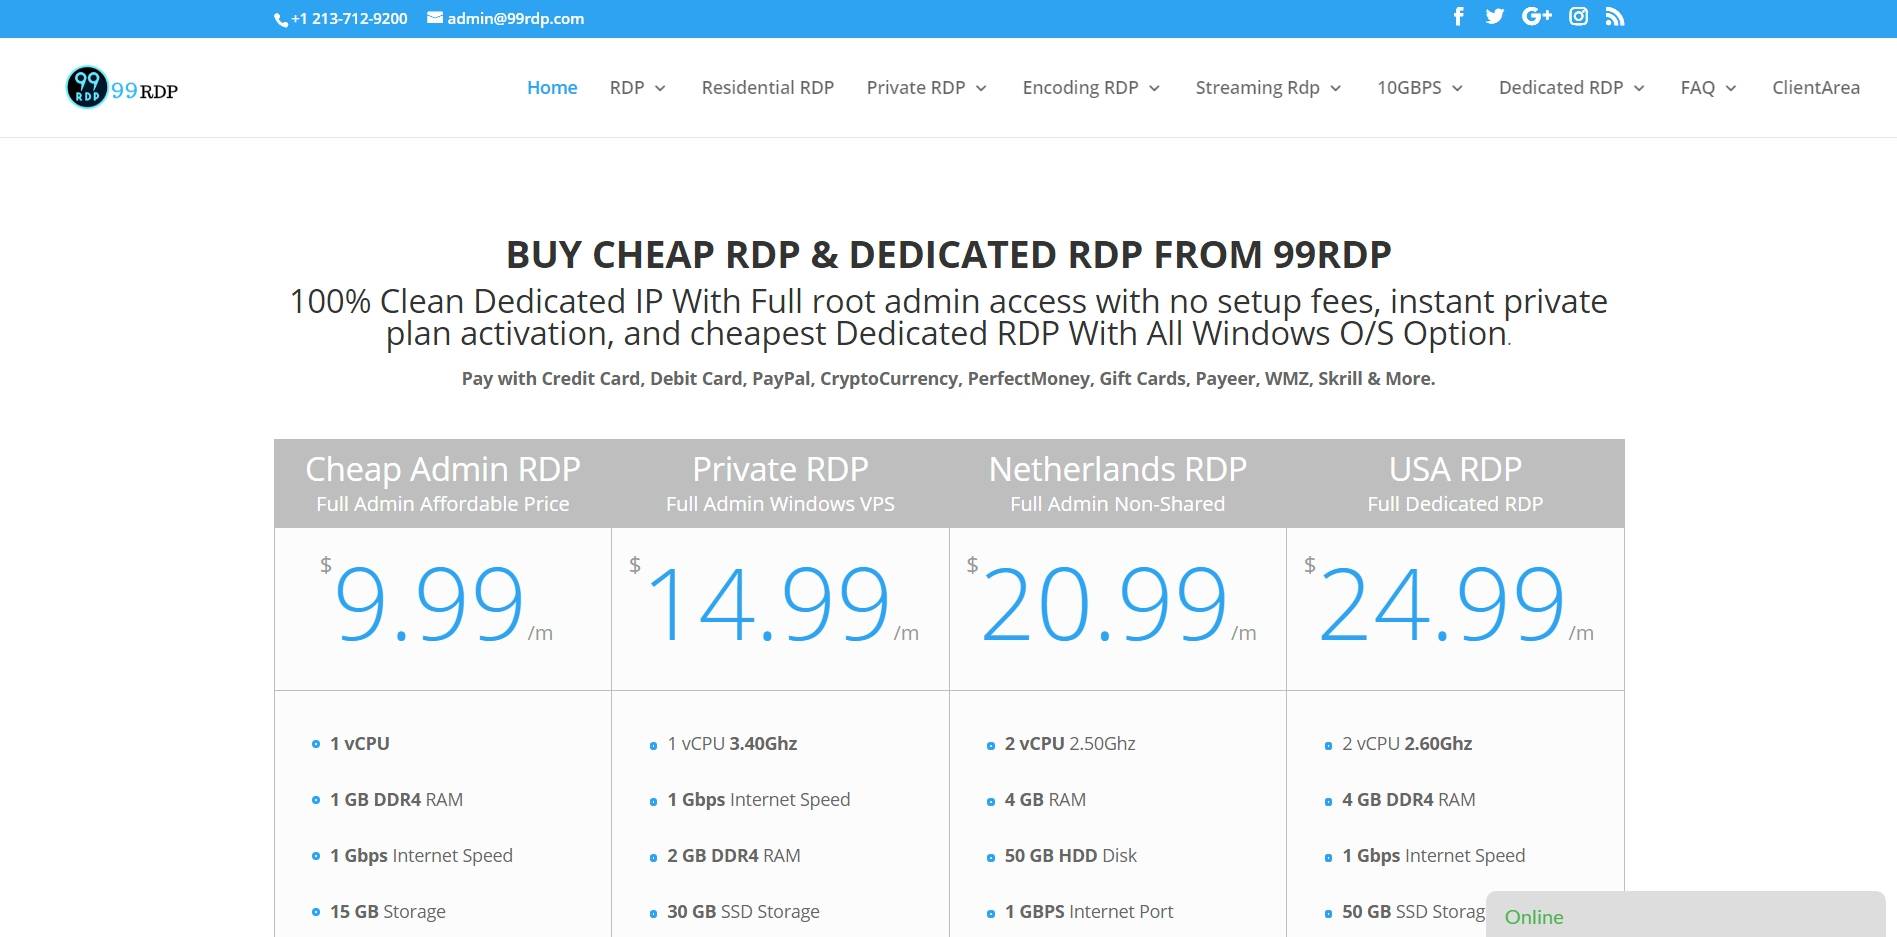Click '30 GB SSD Storage' feature text
This screenshot has width=1897, height=937.
point(743,911)
